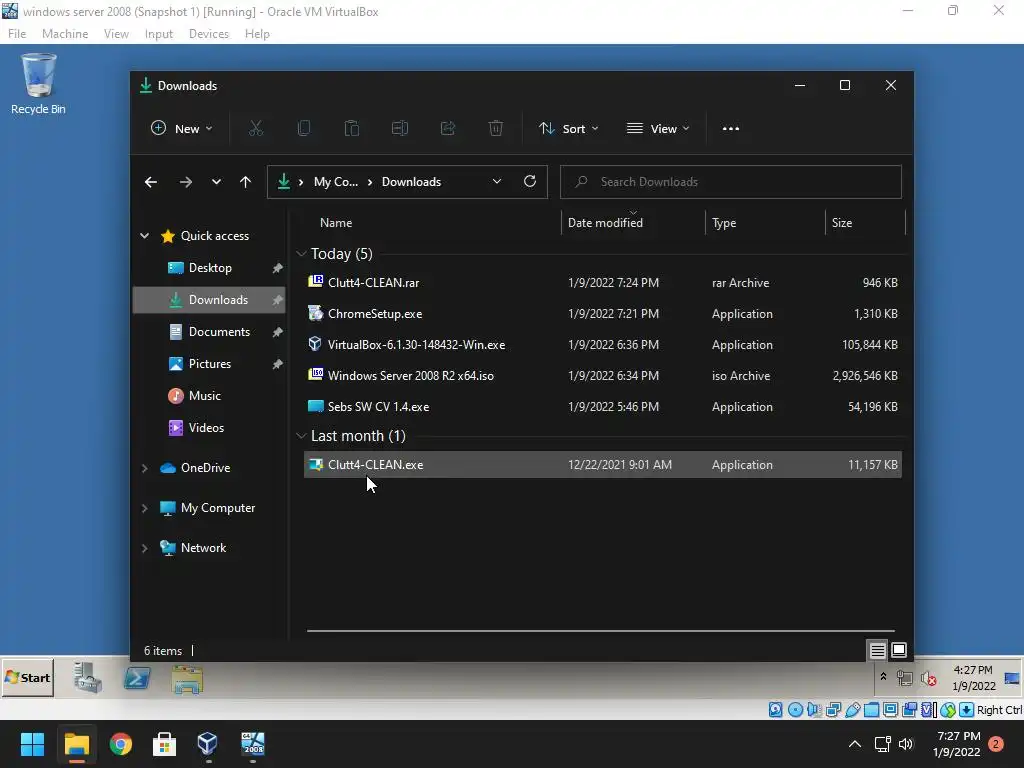Open the View layout dropdown
Viewport: 1024px width, 768px height.
[658, 129]
